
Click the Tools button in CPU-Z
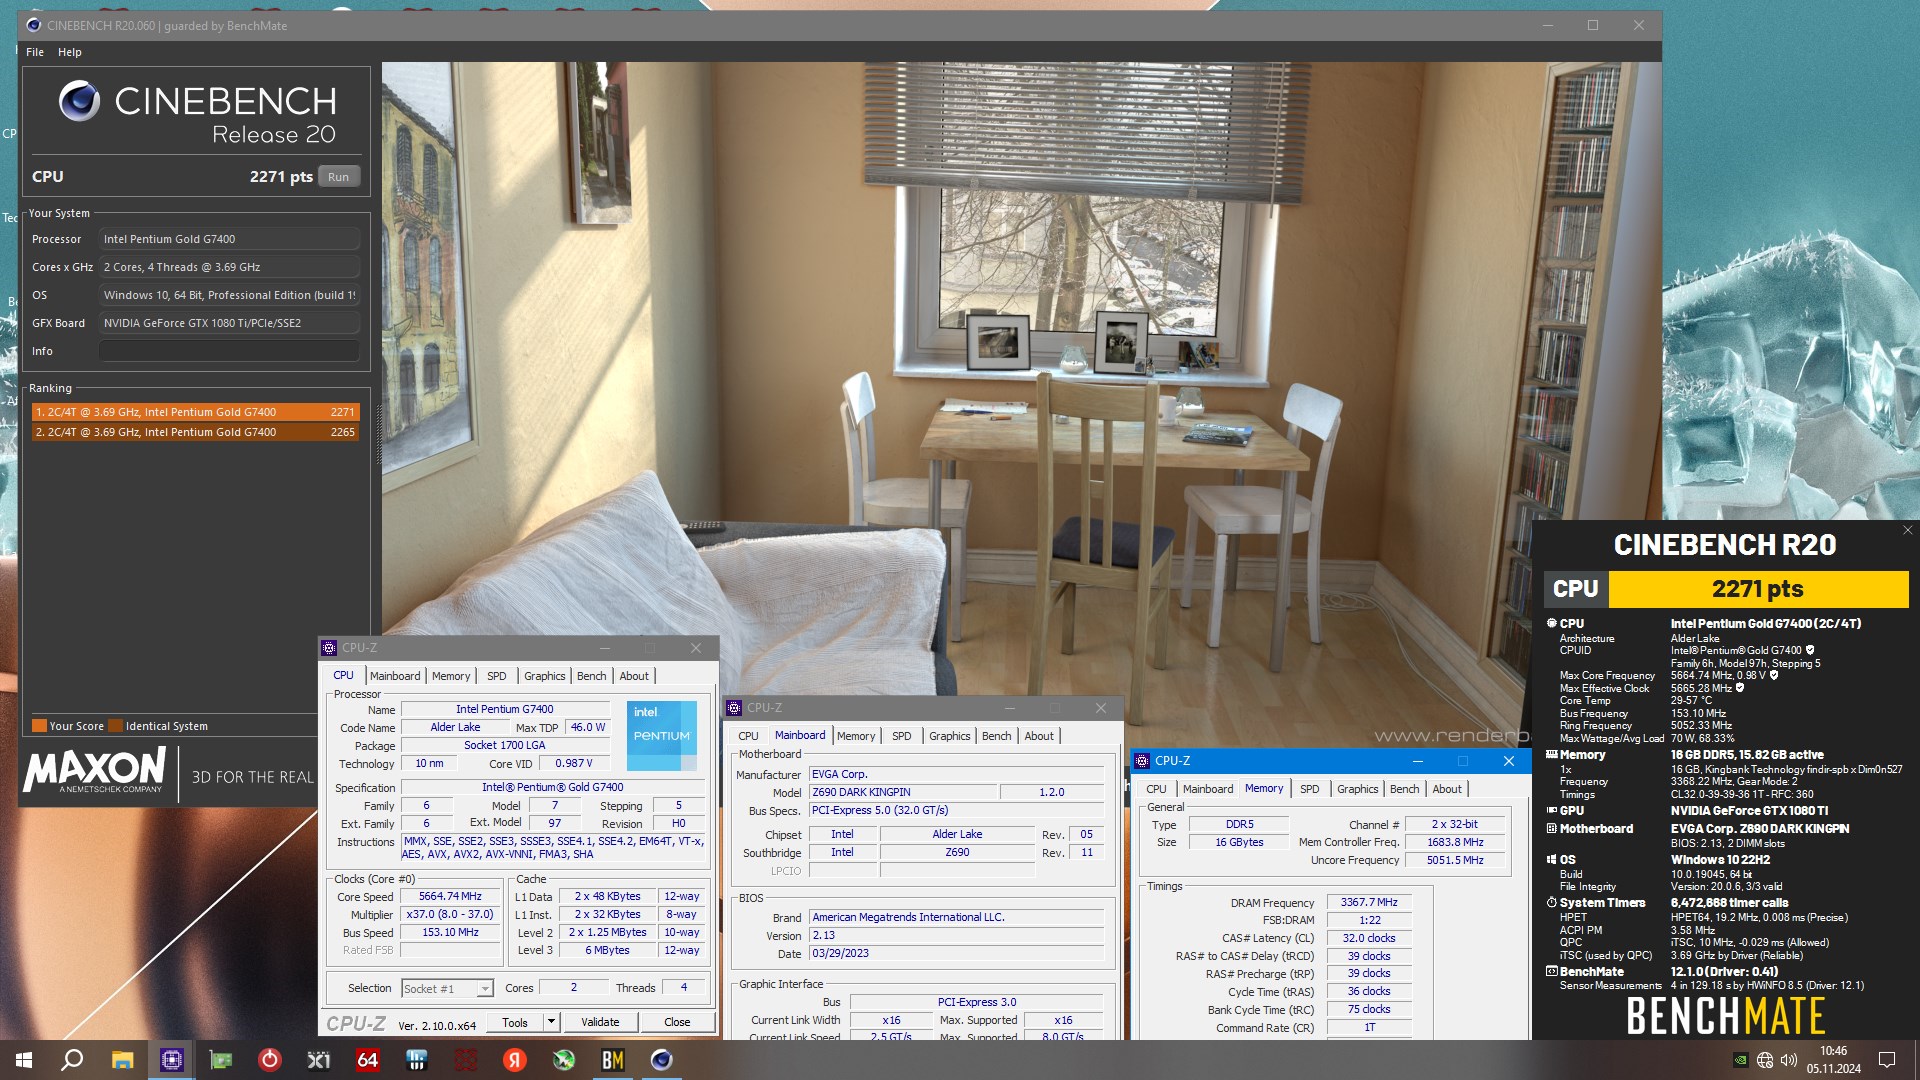(x=515, y=1022)
